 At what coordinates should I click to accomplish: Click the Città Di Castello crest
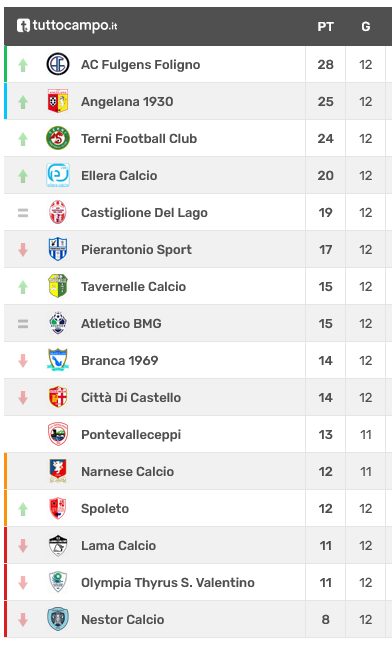coord(58,397)
